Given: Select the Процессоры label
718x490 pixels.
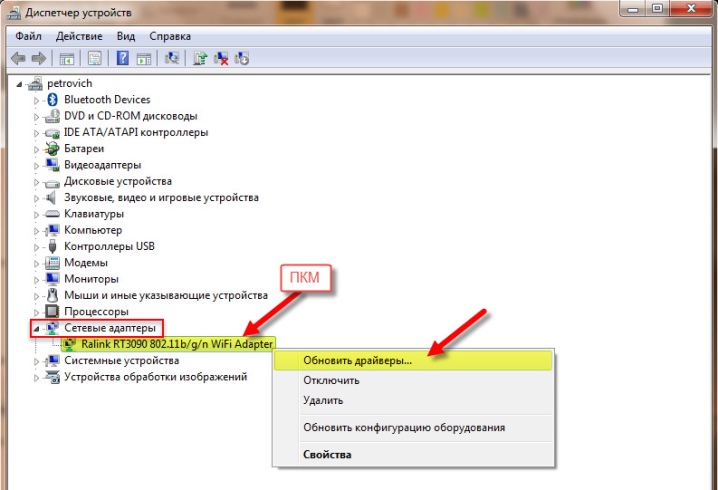Looking at the screenshot, I should 96,312.
